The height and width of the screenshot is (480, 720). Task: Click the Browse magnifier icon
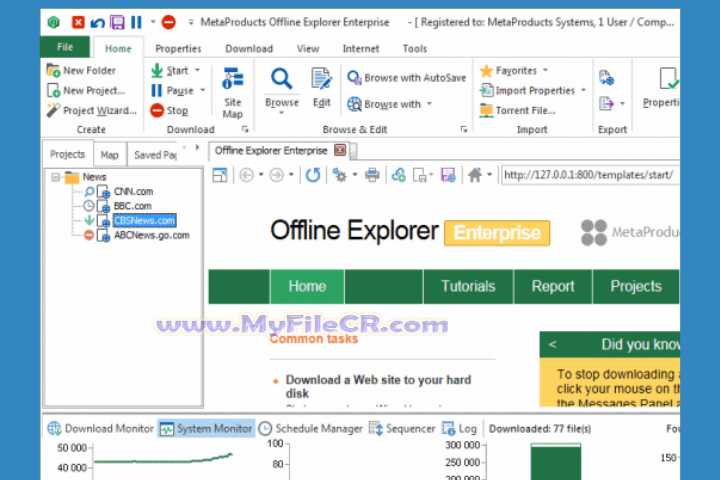pyautogui.click(x=281, y=79)
